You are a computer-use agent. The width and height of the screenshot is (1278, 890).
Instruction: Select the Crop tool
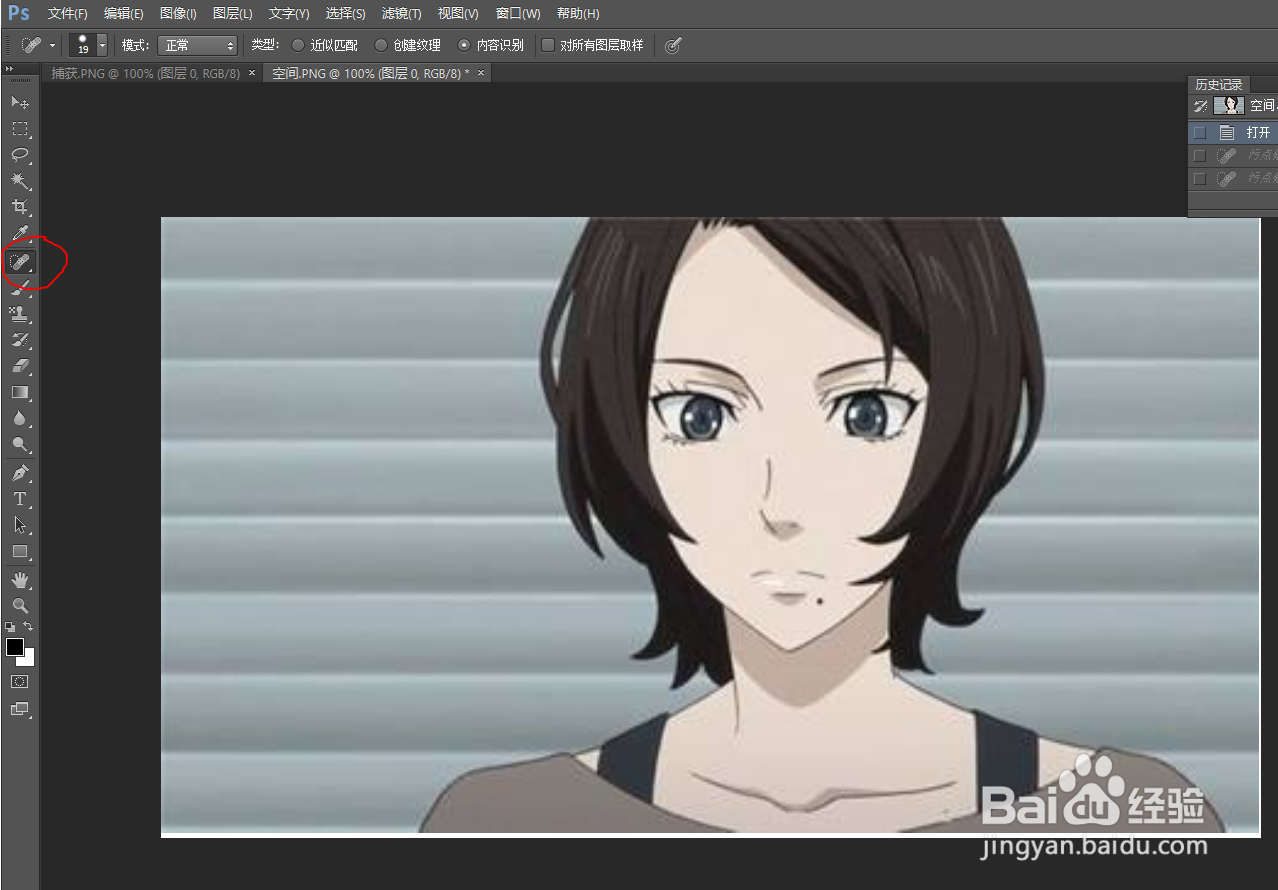(x=19, y=207)
